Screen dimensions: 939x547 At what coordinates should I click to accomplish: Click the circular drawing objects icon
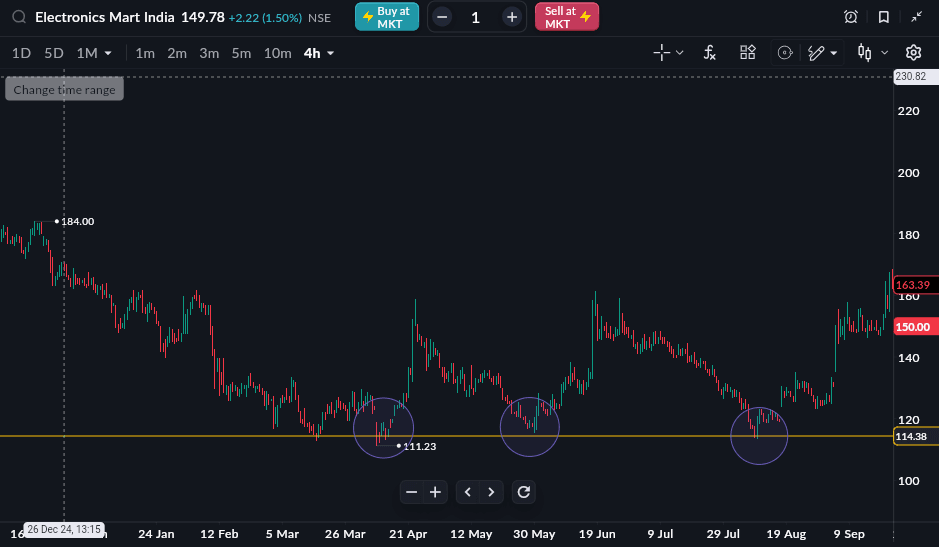(784, 53)
